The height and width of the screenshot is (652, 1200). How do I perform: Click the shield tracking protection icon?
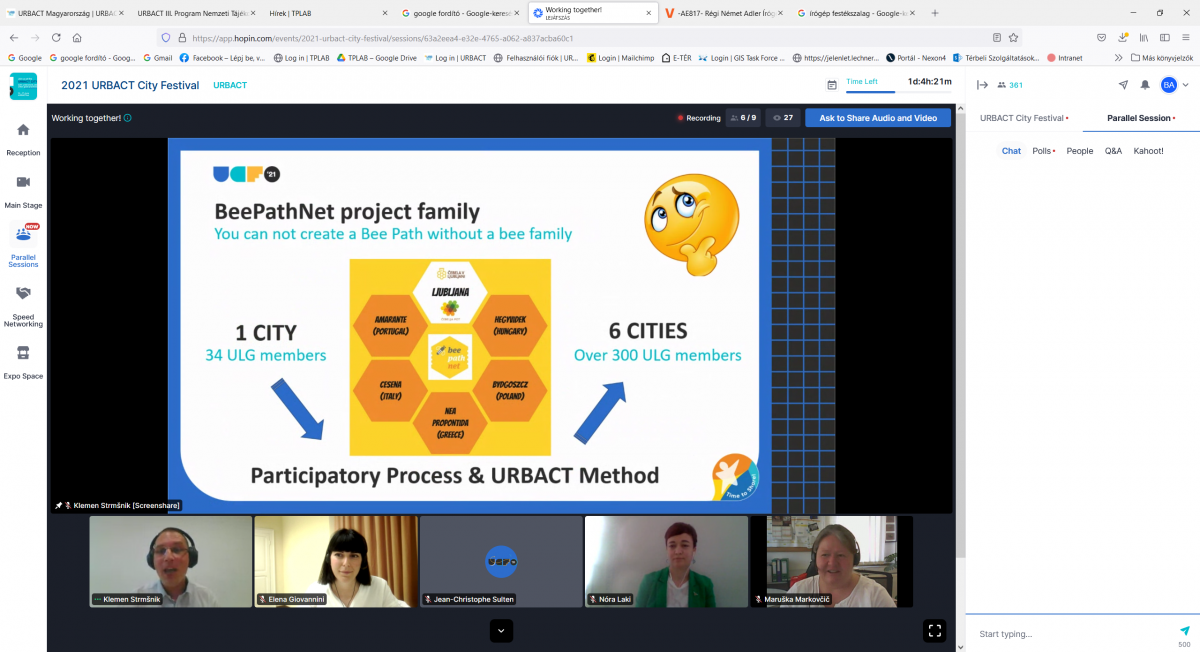(x=165, y=38)
